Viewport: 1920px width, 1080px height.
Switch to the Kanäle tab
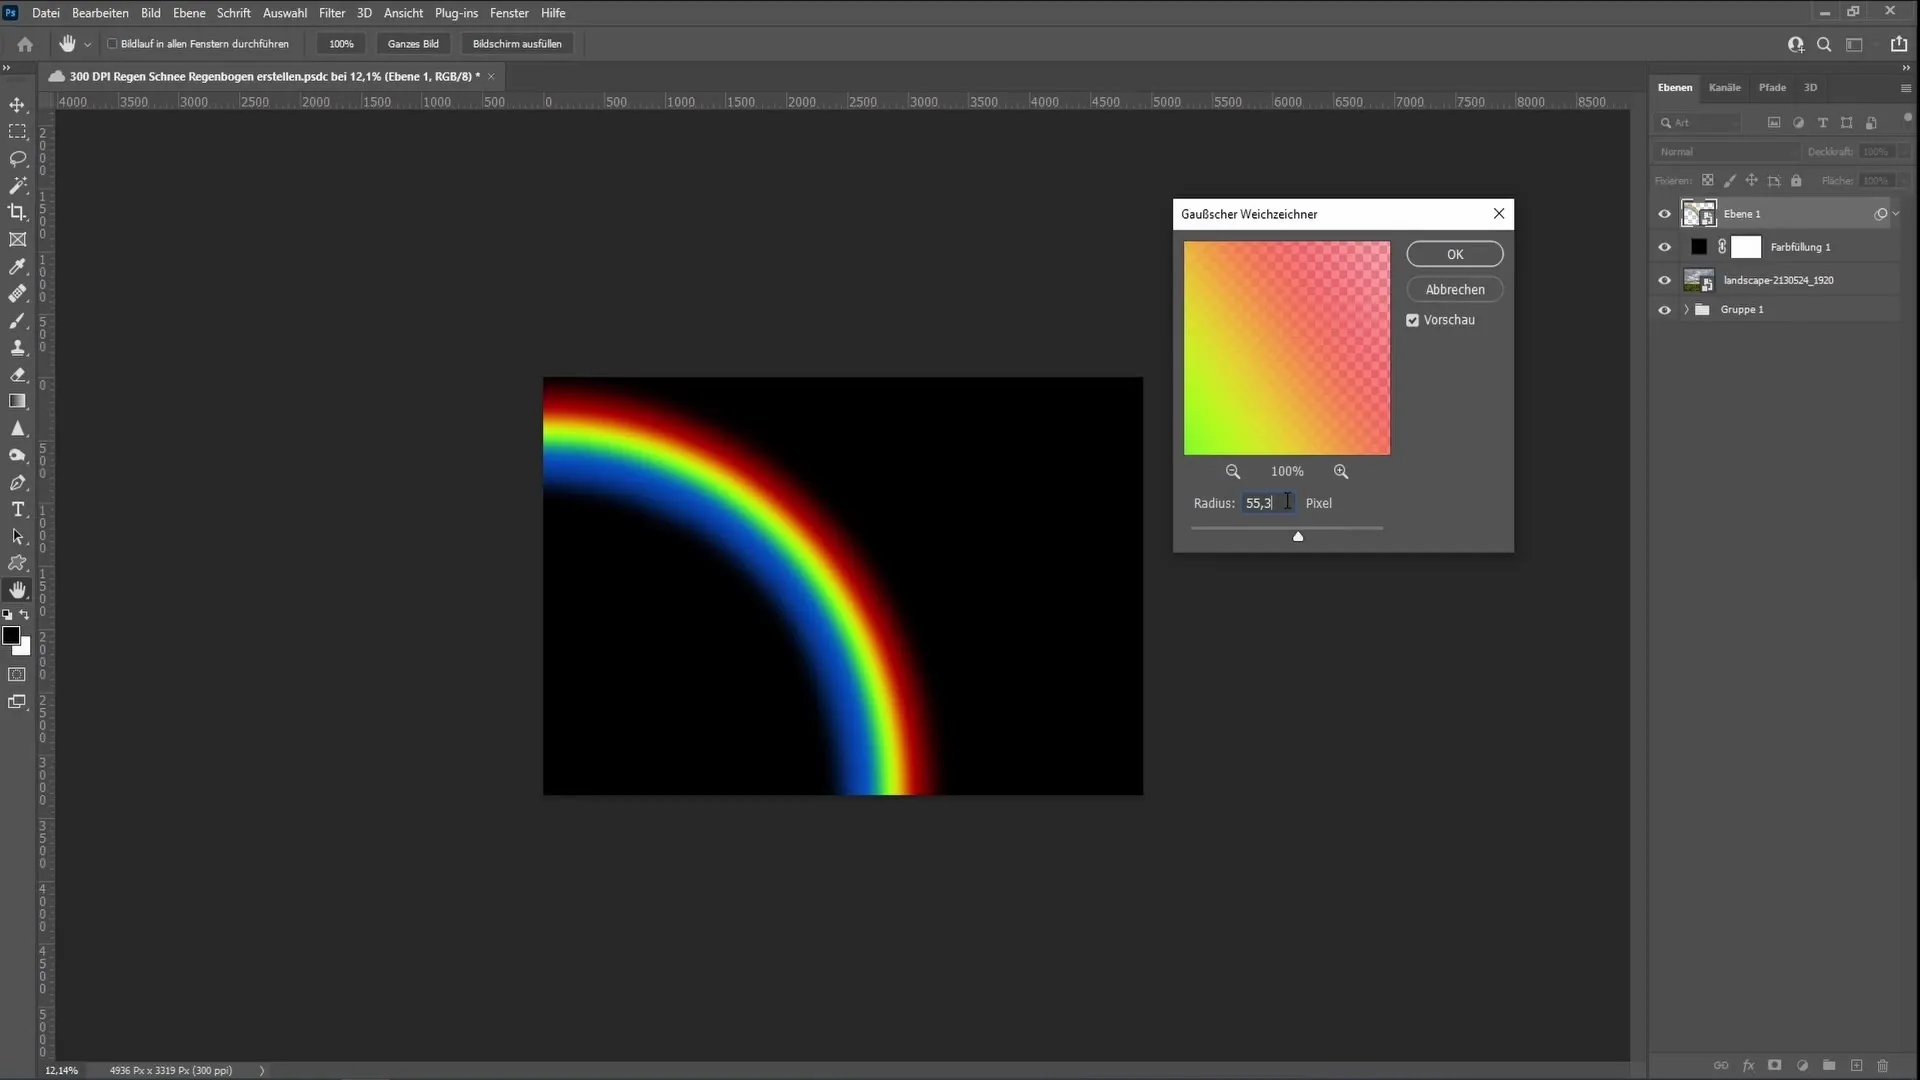point(1724,88)
